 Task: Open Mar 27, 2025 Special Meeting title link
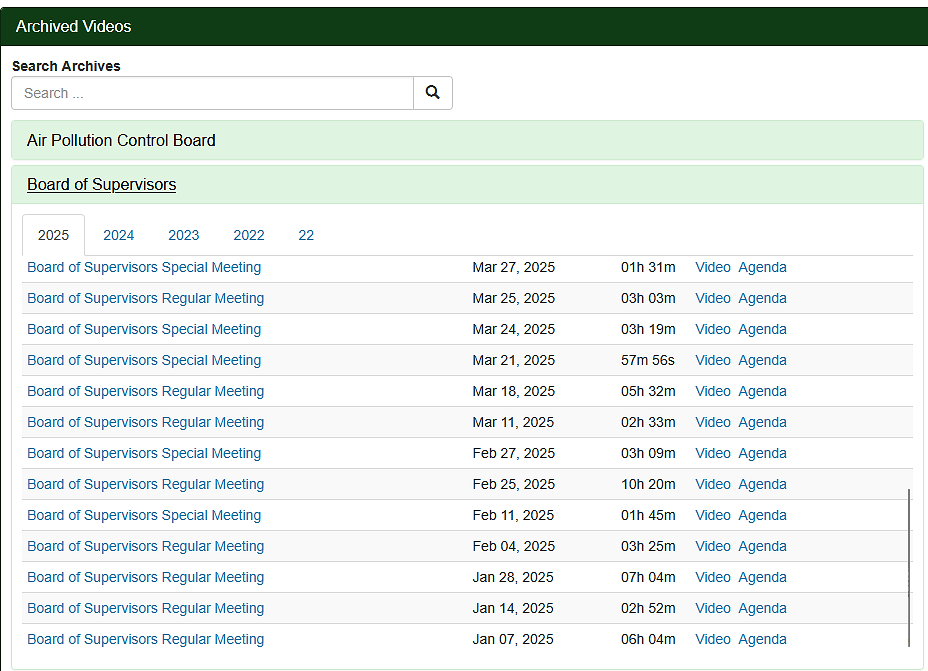pos(144,267)
